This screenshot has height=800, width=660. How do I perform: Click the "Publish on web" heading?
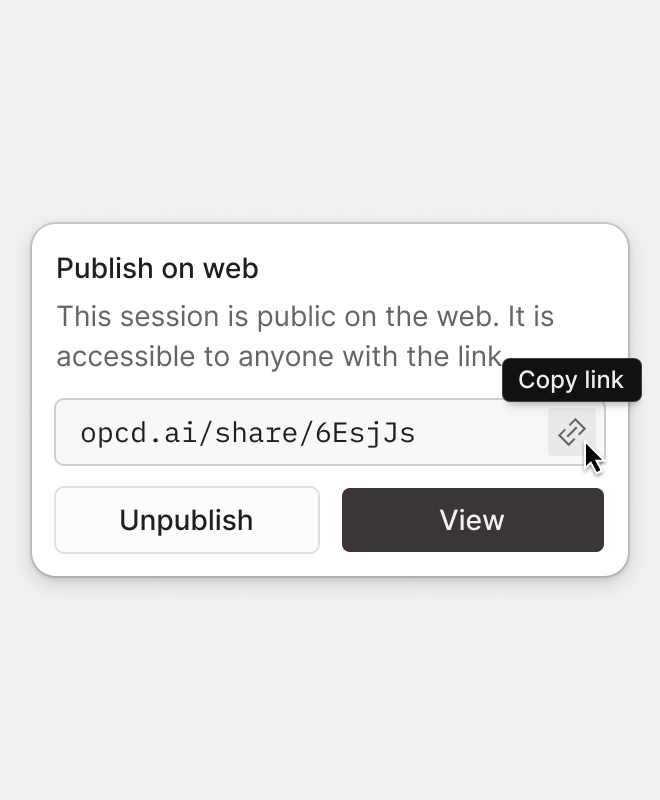[x=157, y=268]
